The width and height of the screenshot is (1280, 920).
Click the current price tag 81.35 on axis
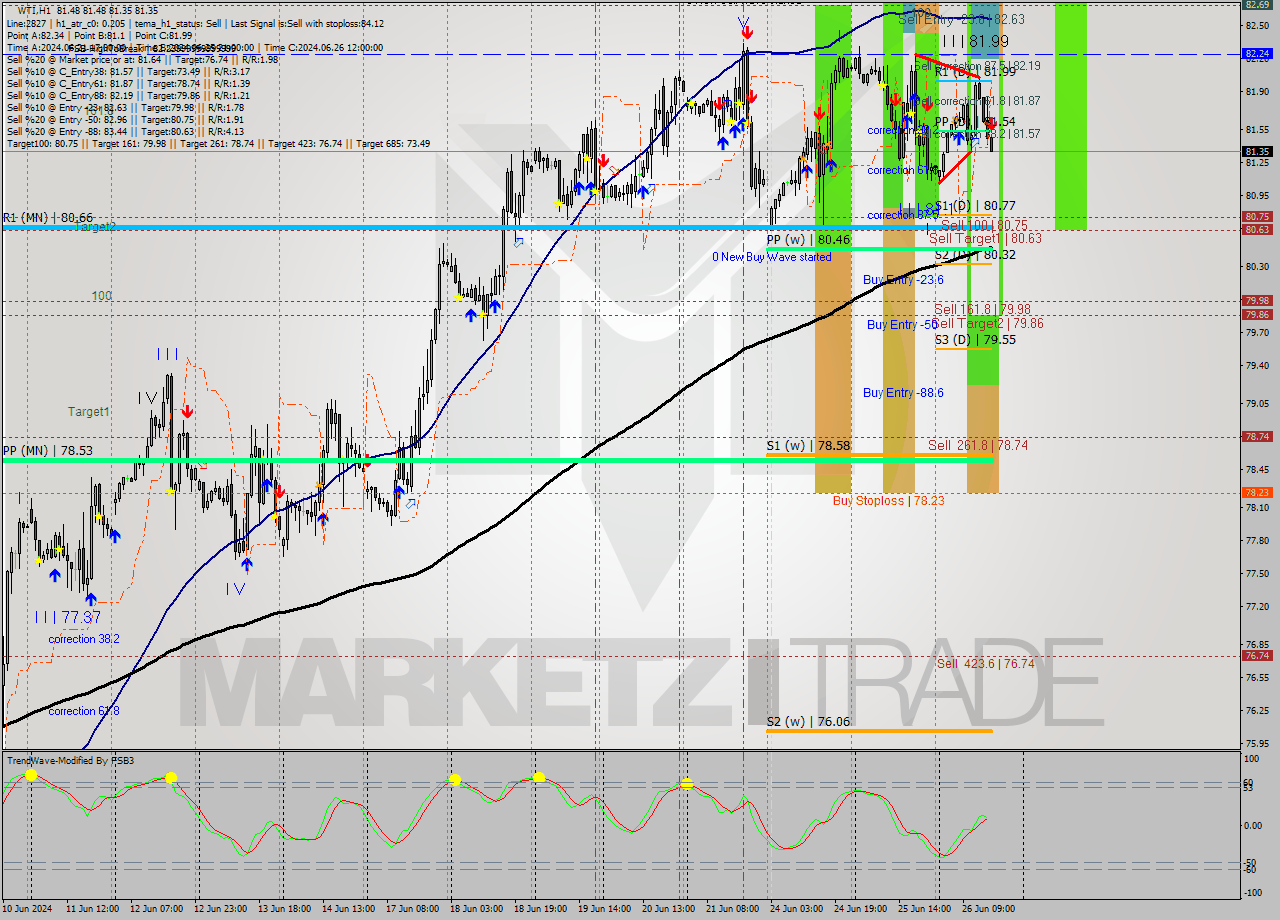(x=1257, y=152)
